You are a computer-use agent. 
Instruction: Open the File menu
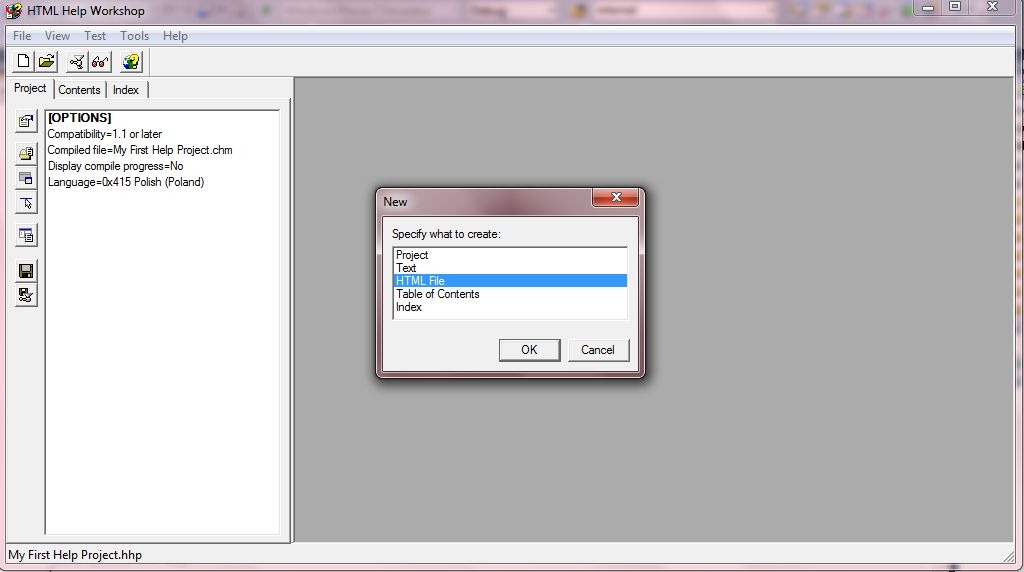tap(22, 36)
